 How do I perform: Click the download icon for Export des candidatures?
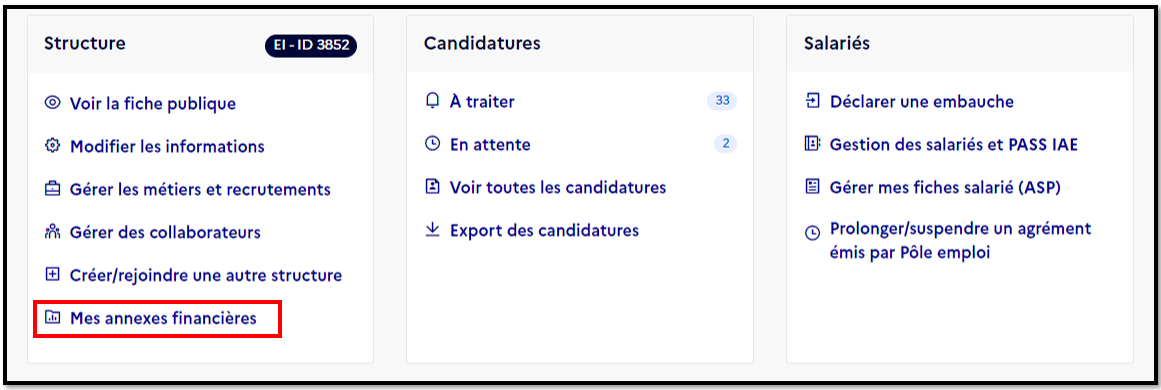pyautogui.click(x=432, y=230)
